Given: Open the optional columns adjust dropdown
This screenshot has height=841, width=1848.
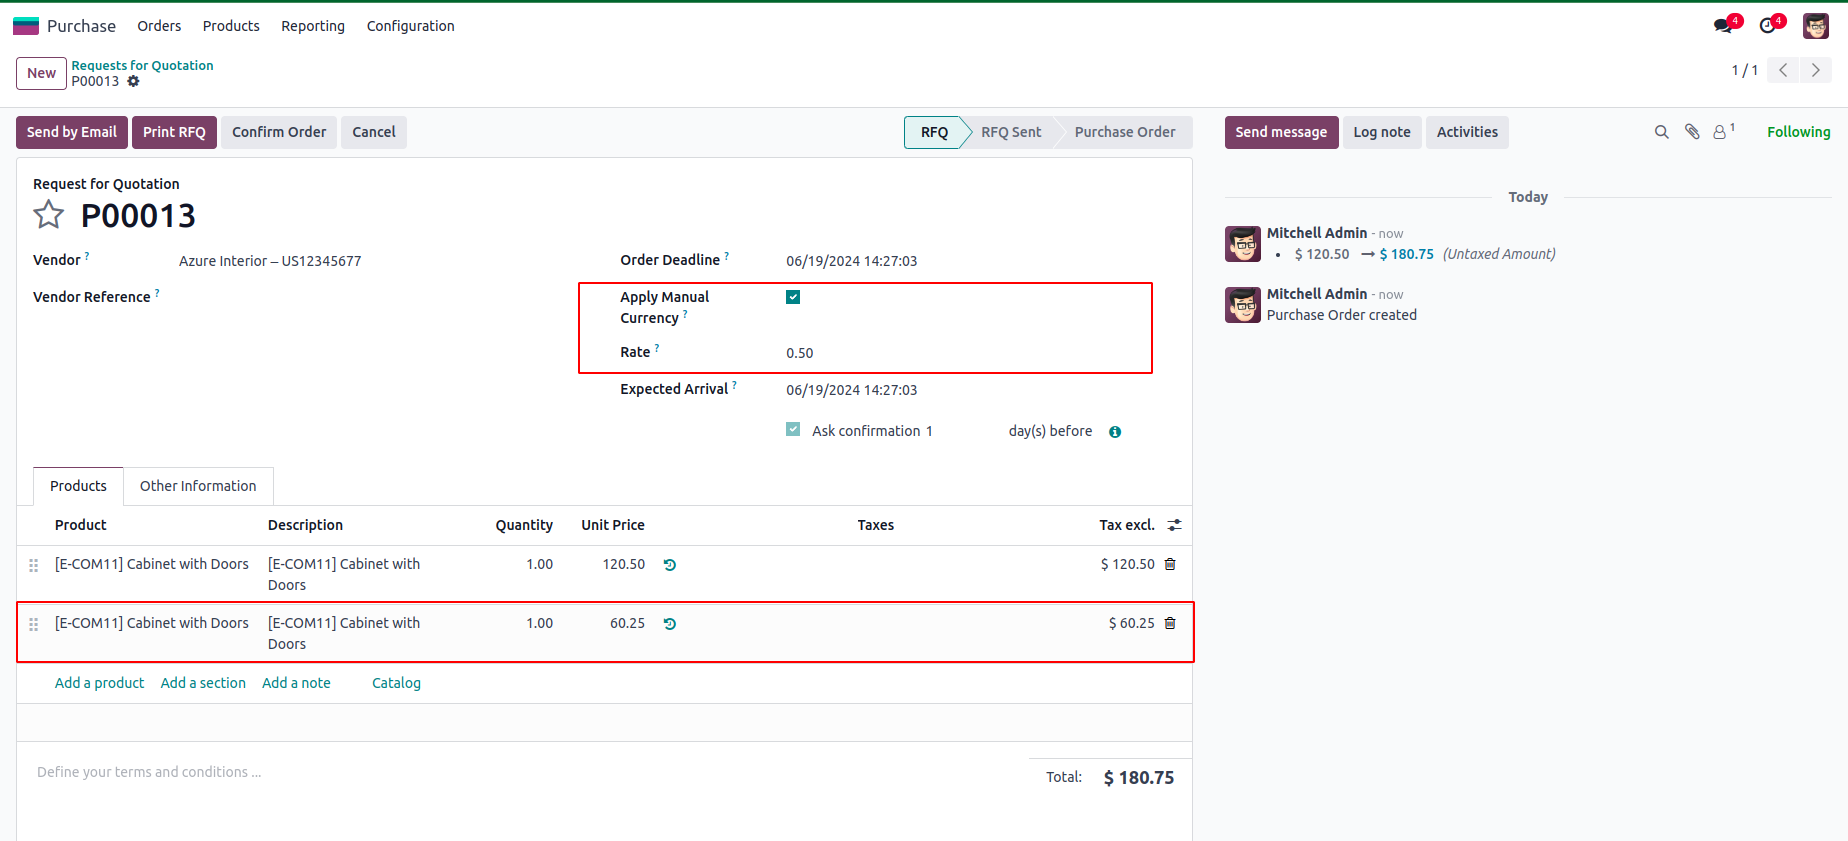Looking at the screenshot, I should pyautogui.click(x=1175, y=525).
